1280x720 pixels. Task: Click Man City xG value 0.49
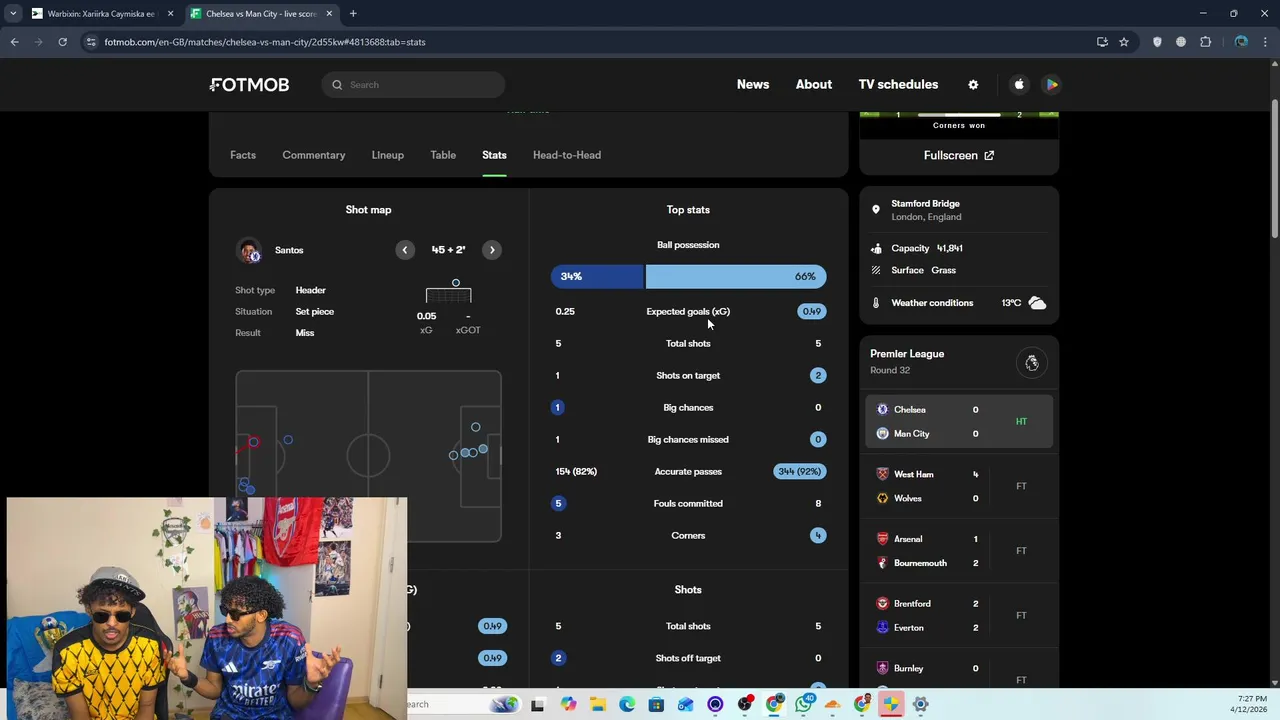(811, 312)
